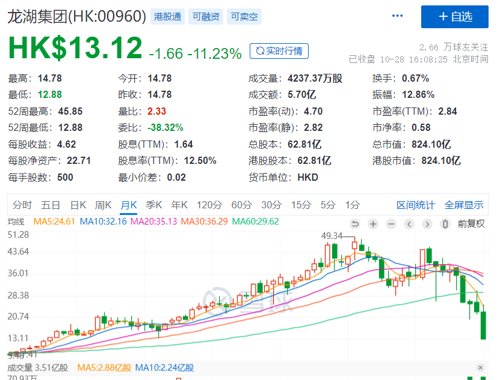This screenshot has height=380, width=500.
Task: Open 全屏显示 fullscreen chart
Action: (464, 205)
